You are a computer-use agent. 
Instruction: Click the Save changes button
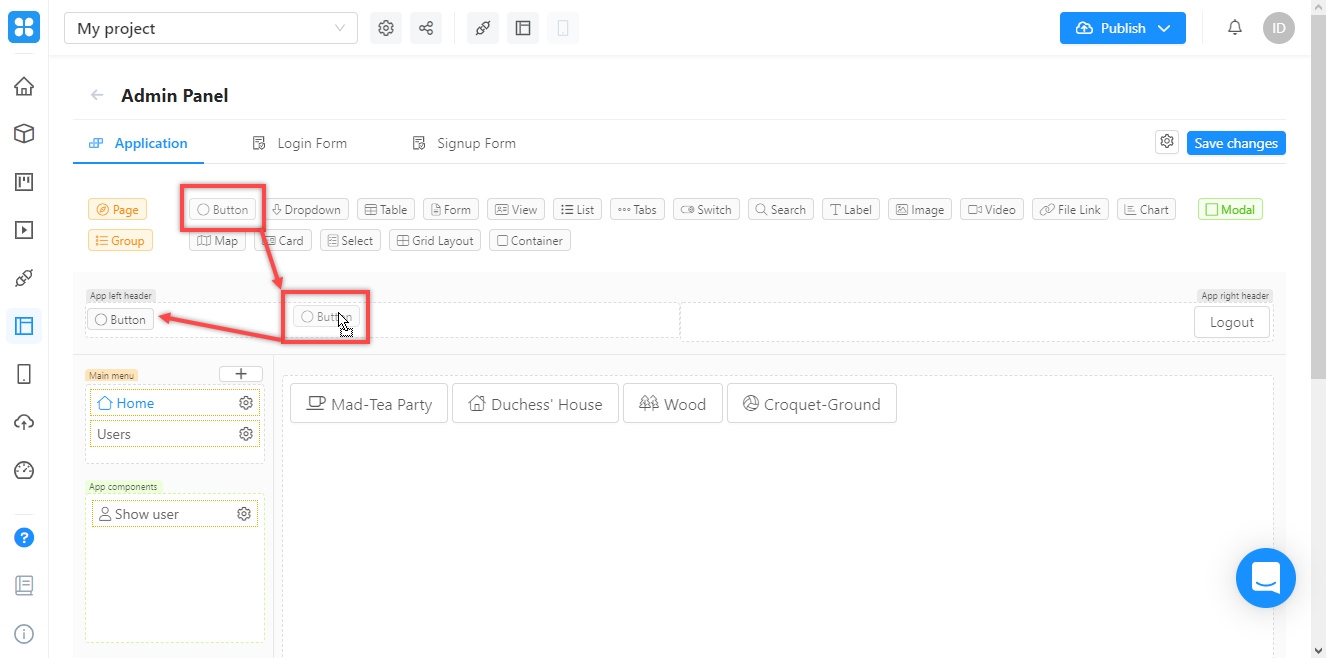[1236, 143]
